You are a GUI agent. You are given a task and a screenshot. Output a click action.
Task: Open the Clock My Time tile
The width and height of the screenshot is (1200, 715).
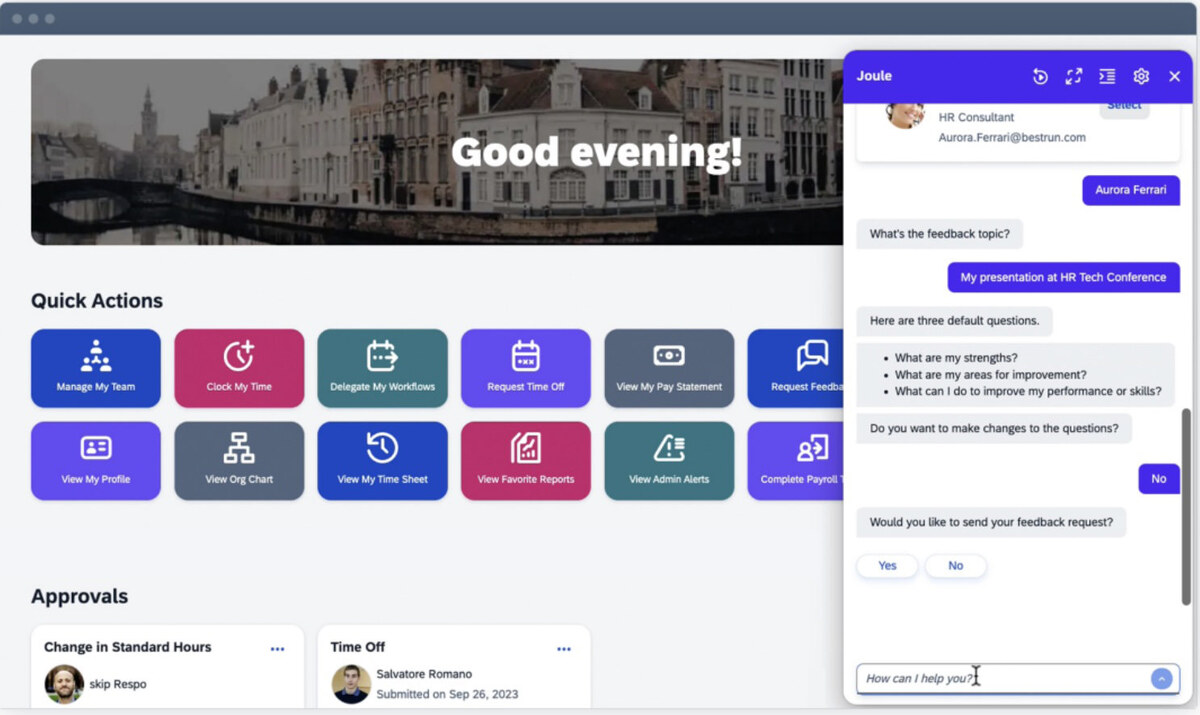[239, 368]
